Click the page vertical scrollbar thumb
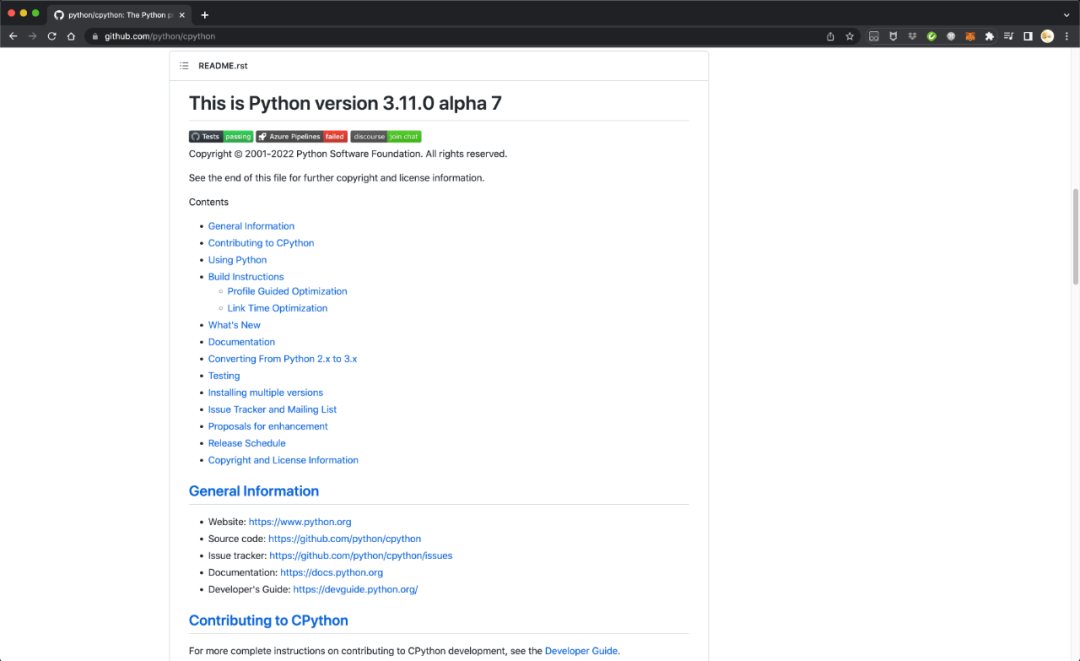1080x661 pixels. coord(1075,236)
